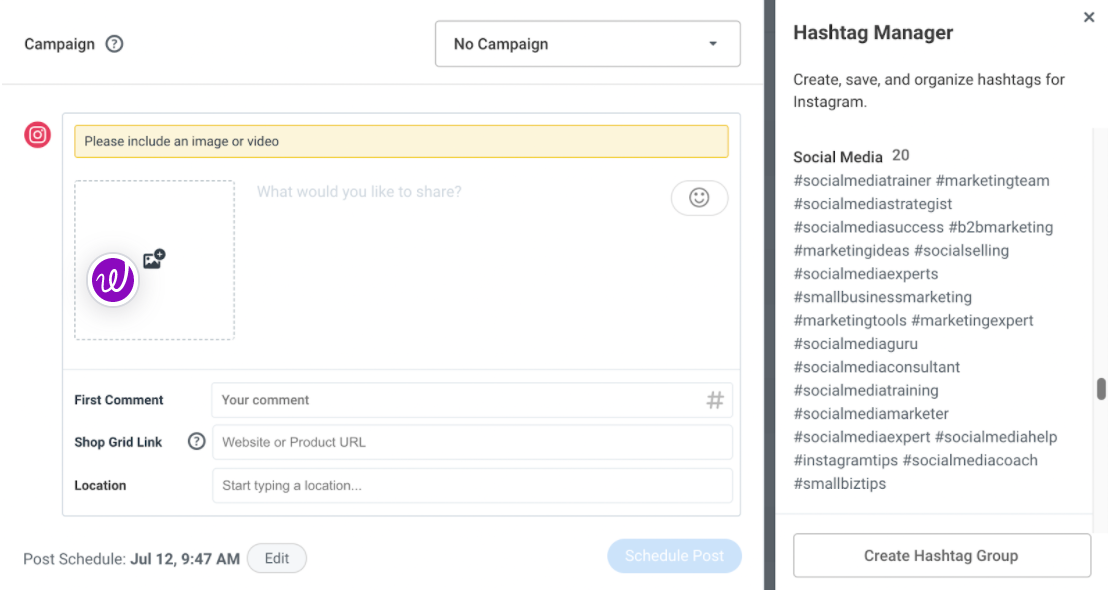
Task: Open the emoji picker smiley icon
Action: pos(699,198)
